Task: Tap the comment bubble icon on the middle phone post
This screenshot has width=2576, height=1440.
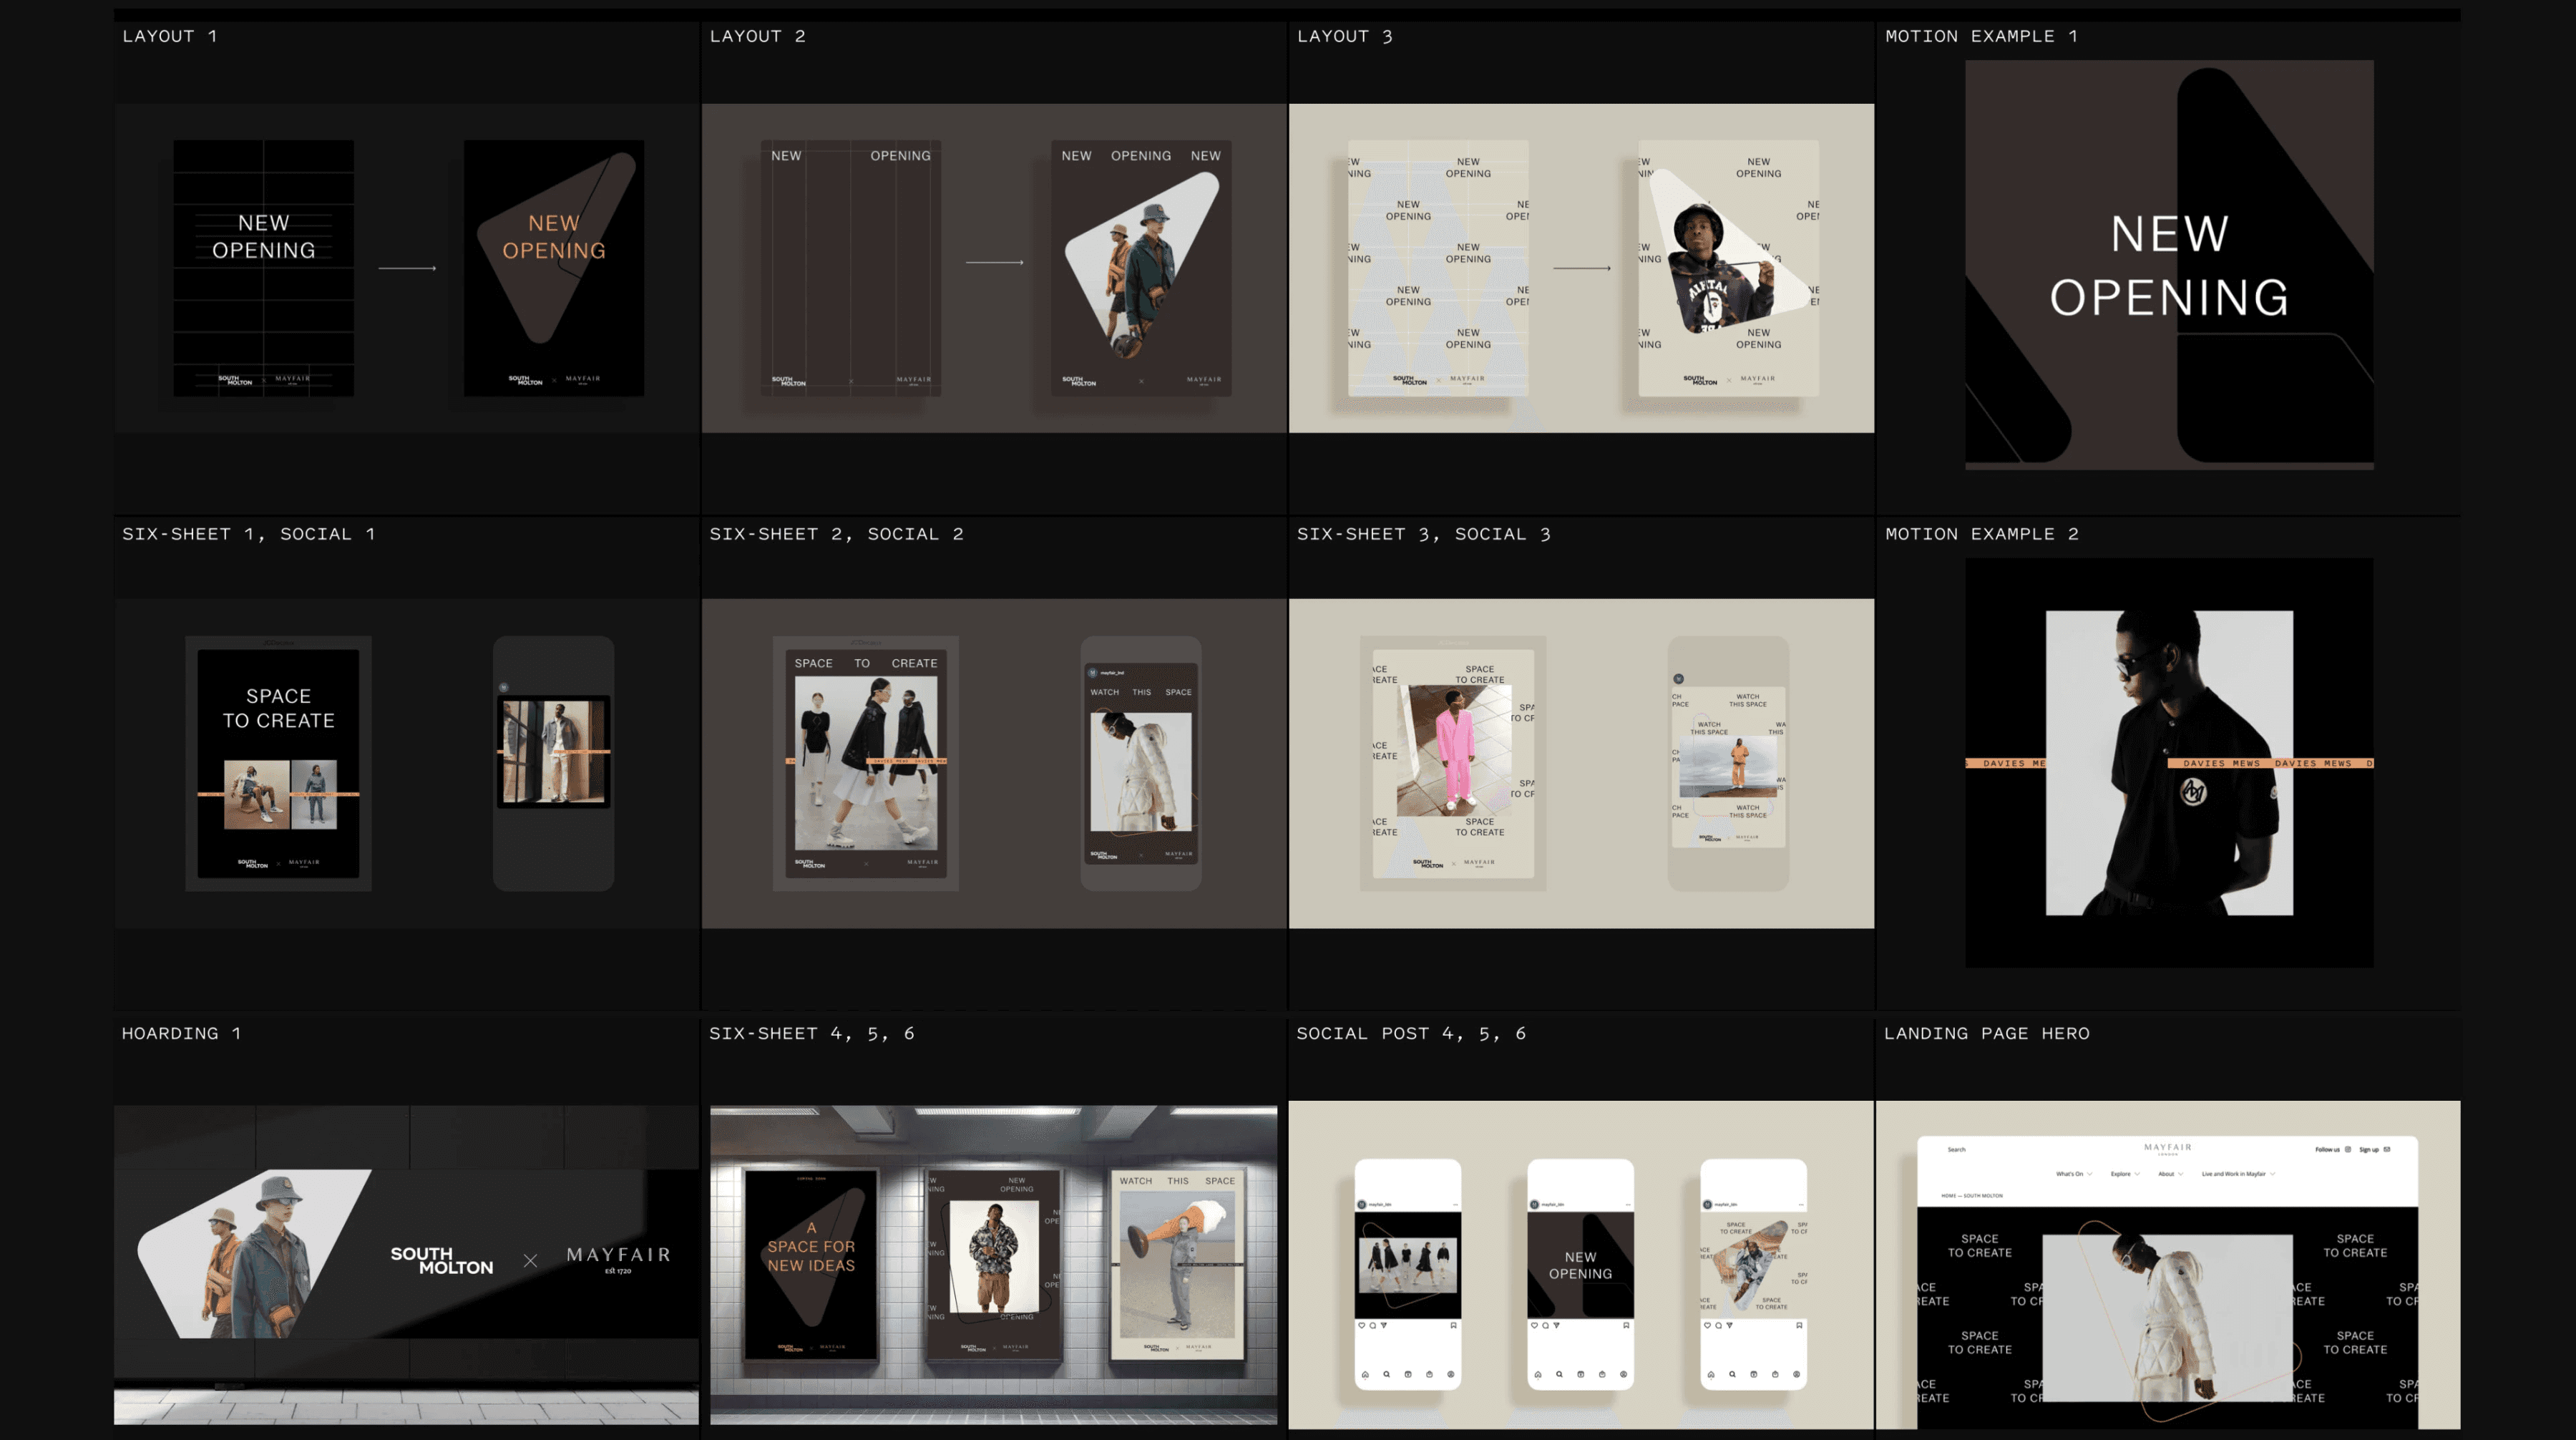Action: [1545, 1325]
